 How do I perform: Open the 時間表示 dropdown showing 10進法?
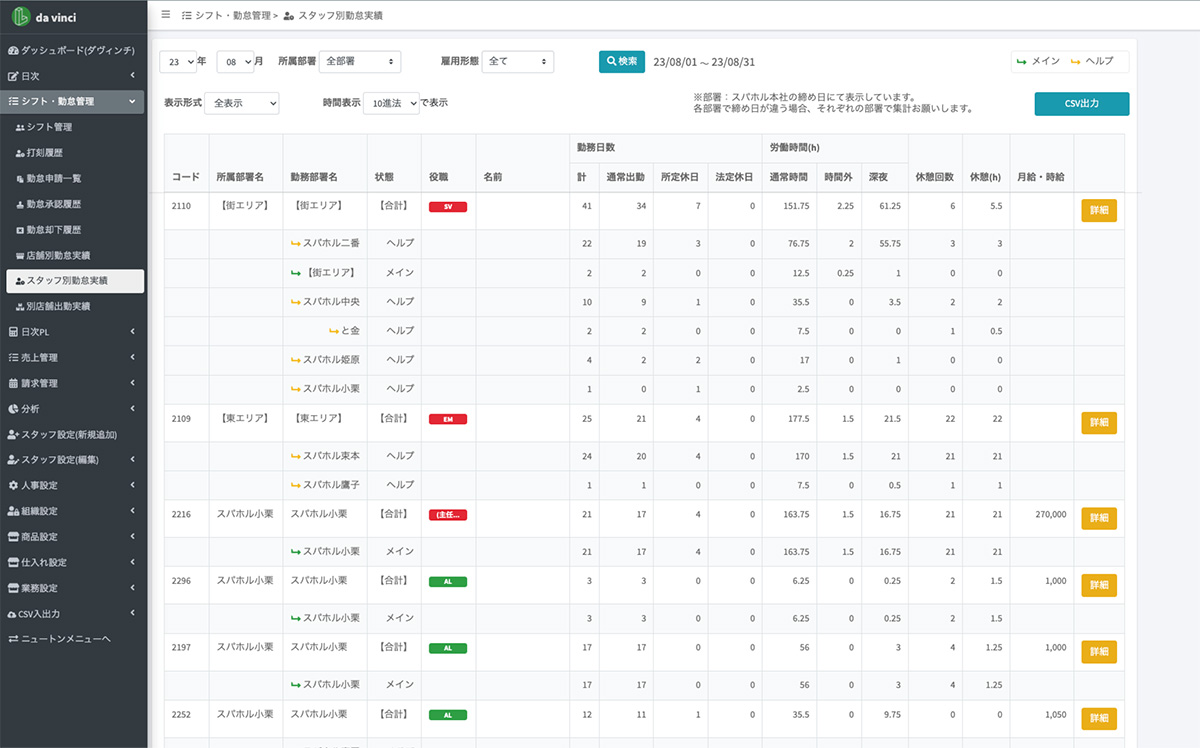[391, 103]
